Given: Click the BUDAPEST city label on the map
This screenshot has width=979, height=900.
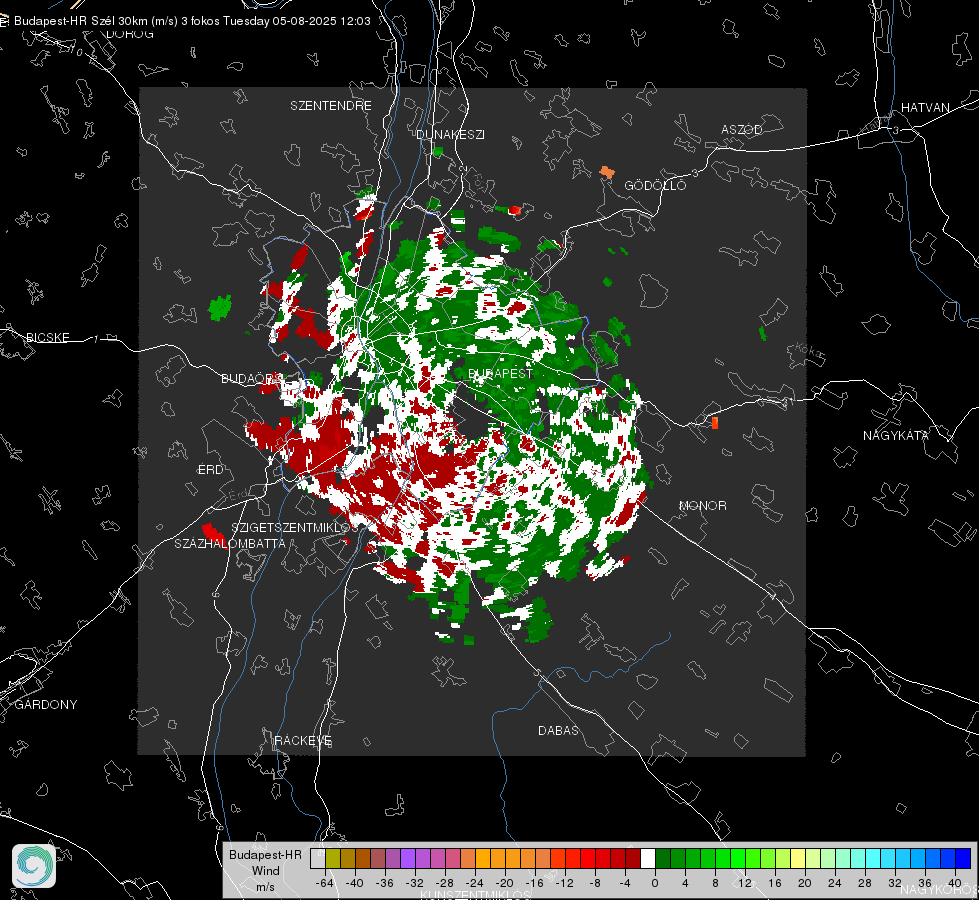Looking at the screenshot, I should [x=500, y=373].
